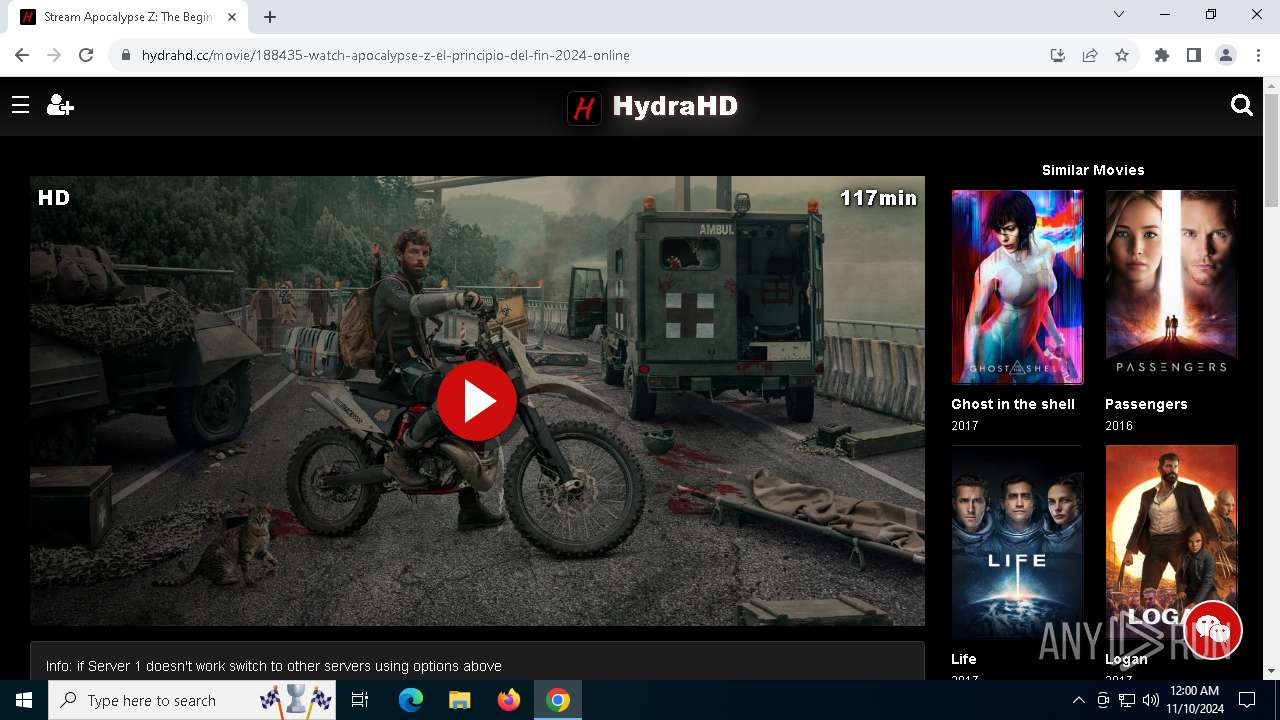
Task: Click the add user sign-up icon
Action: click(60, 105)
